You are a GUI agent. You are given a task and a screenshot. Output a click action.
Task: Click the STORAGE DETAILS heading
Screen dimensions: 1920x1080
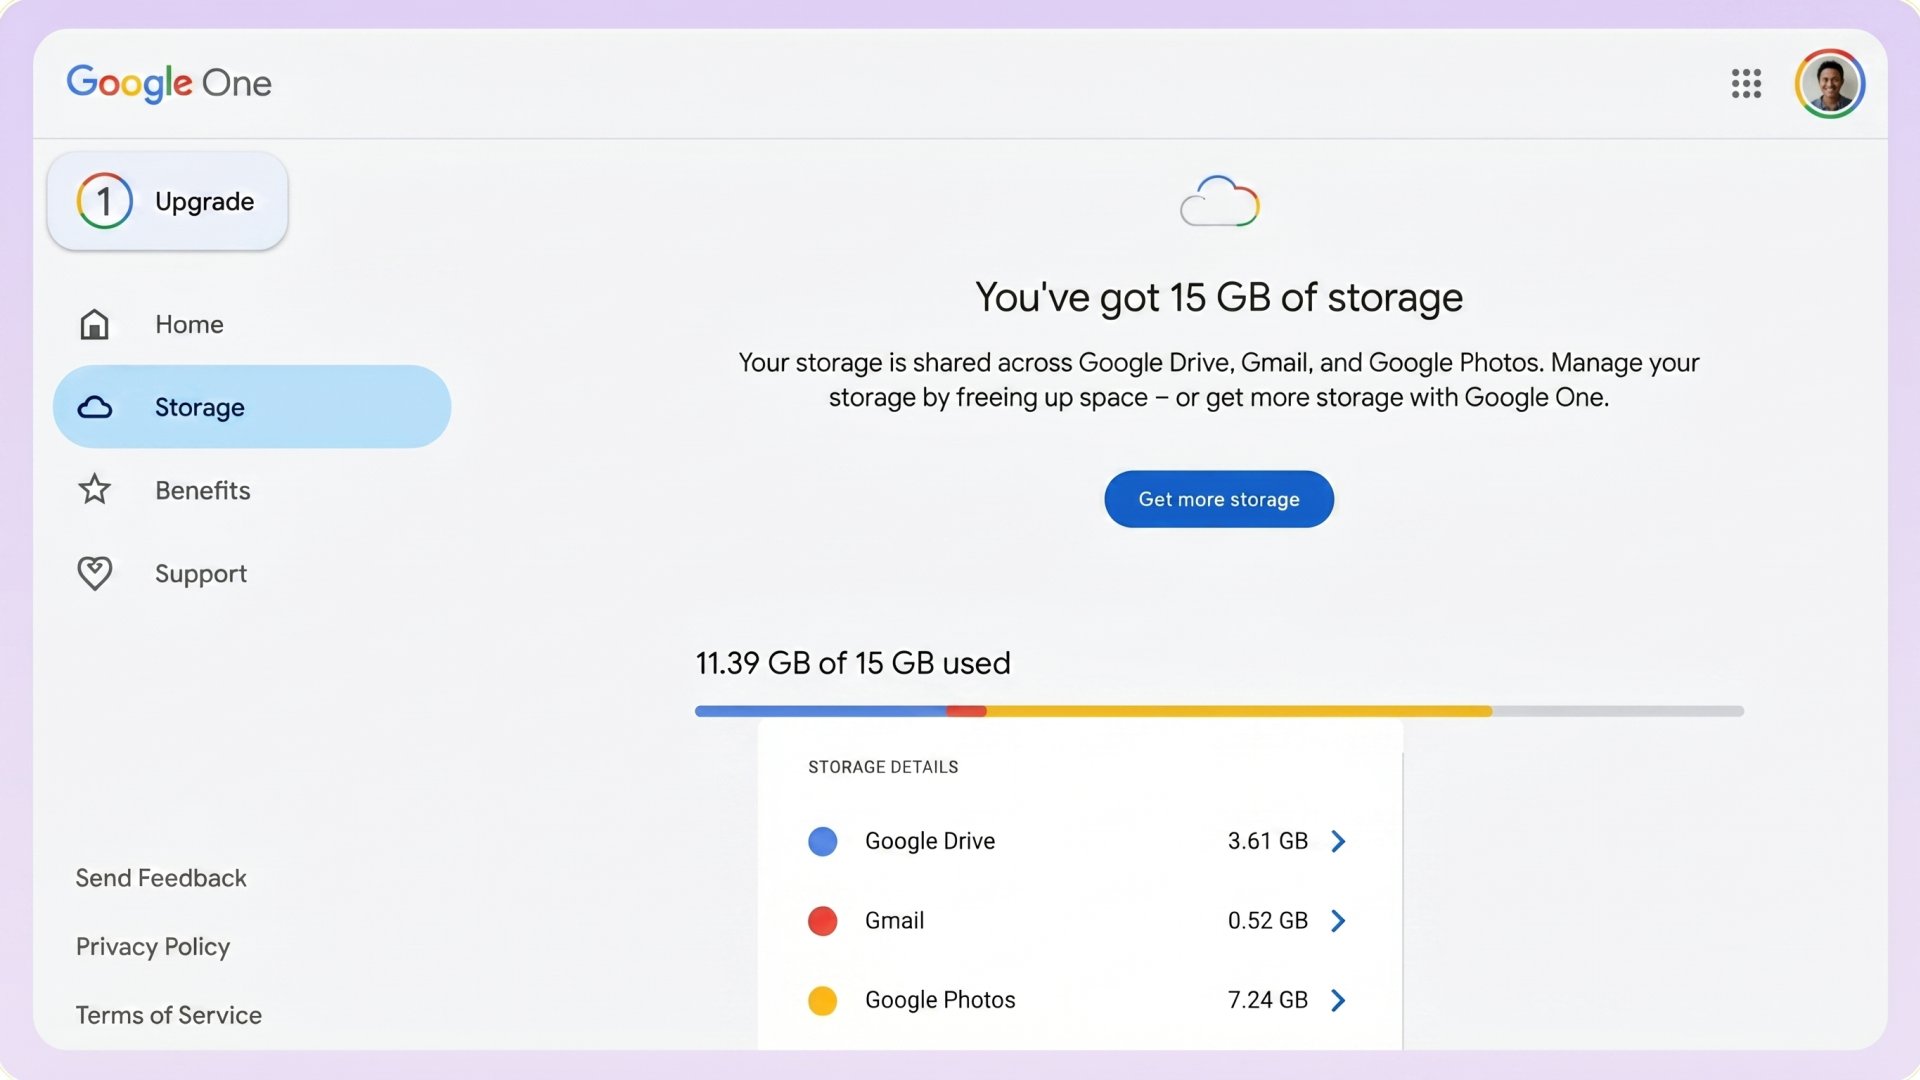click(883, 767)
